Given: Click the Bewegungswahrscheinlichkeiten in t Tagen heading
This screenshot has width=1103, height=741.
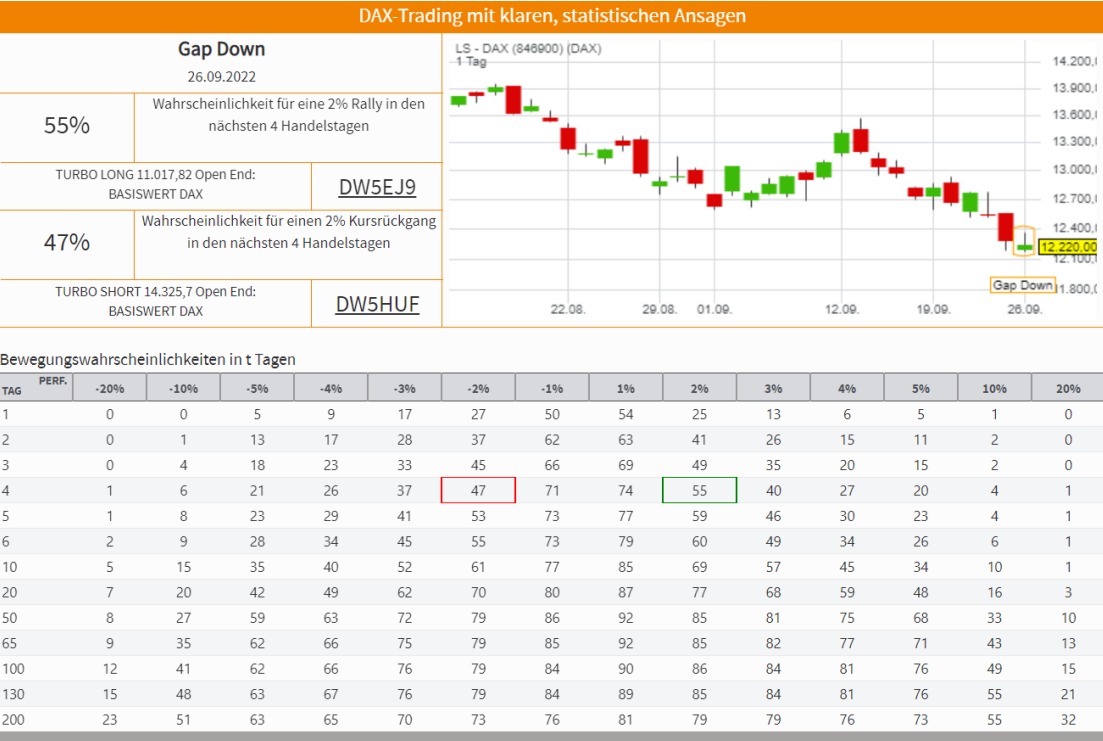Looking at the screenshot, I should click(148, 360).
